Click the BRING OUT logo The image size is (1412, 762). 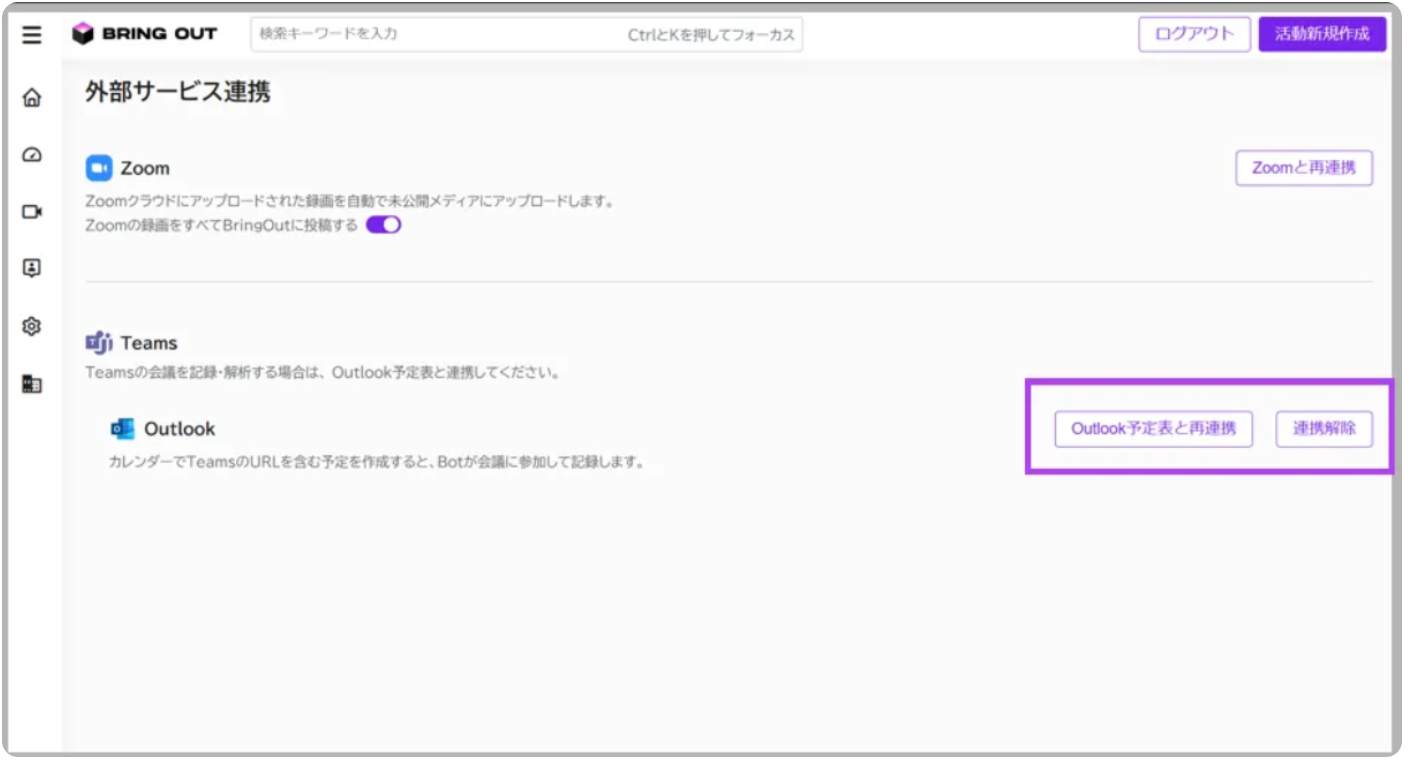(x=145, y=34)
